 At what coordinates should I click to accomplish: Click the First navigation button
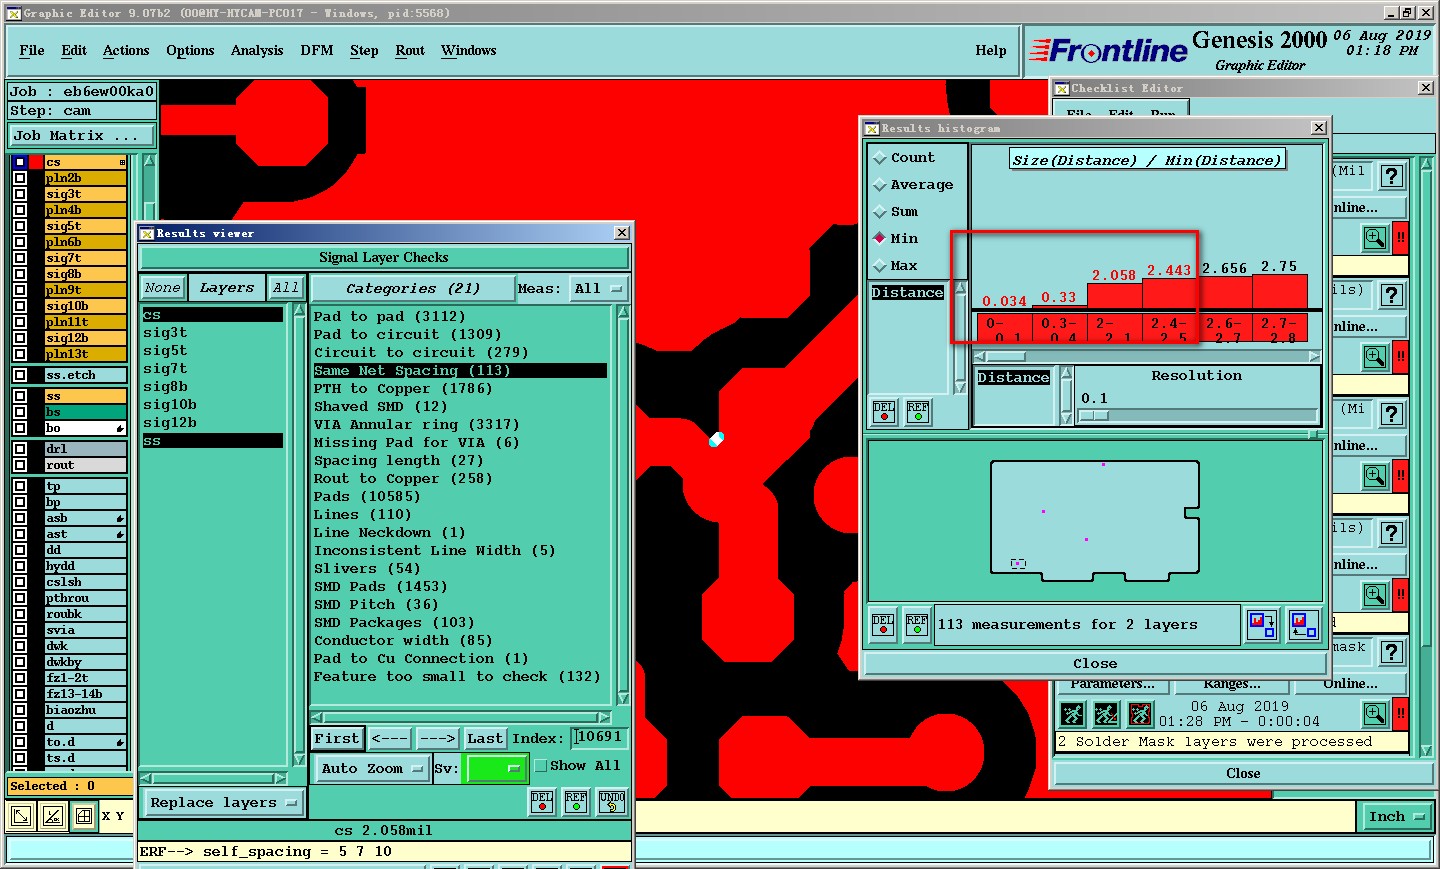[x=337, y=739]
